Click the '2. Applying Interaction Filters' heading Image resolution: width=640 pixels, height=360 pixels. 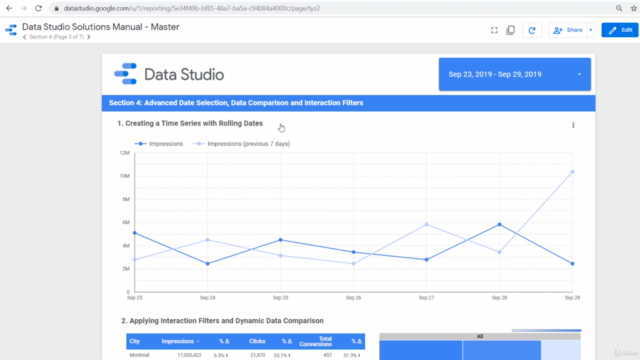(222, 321)
